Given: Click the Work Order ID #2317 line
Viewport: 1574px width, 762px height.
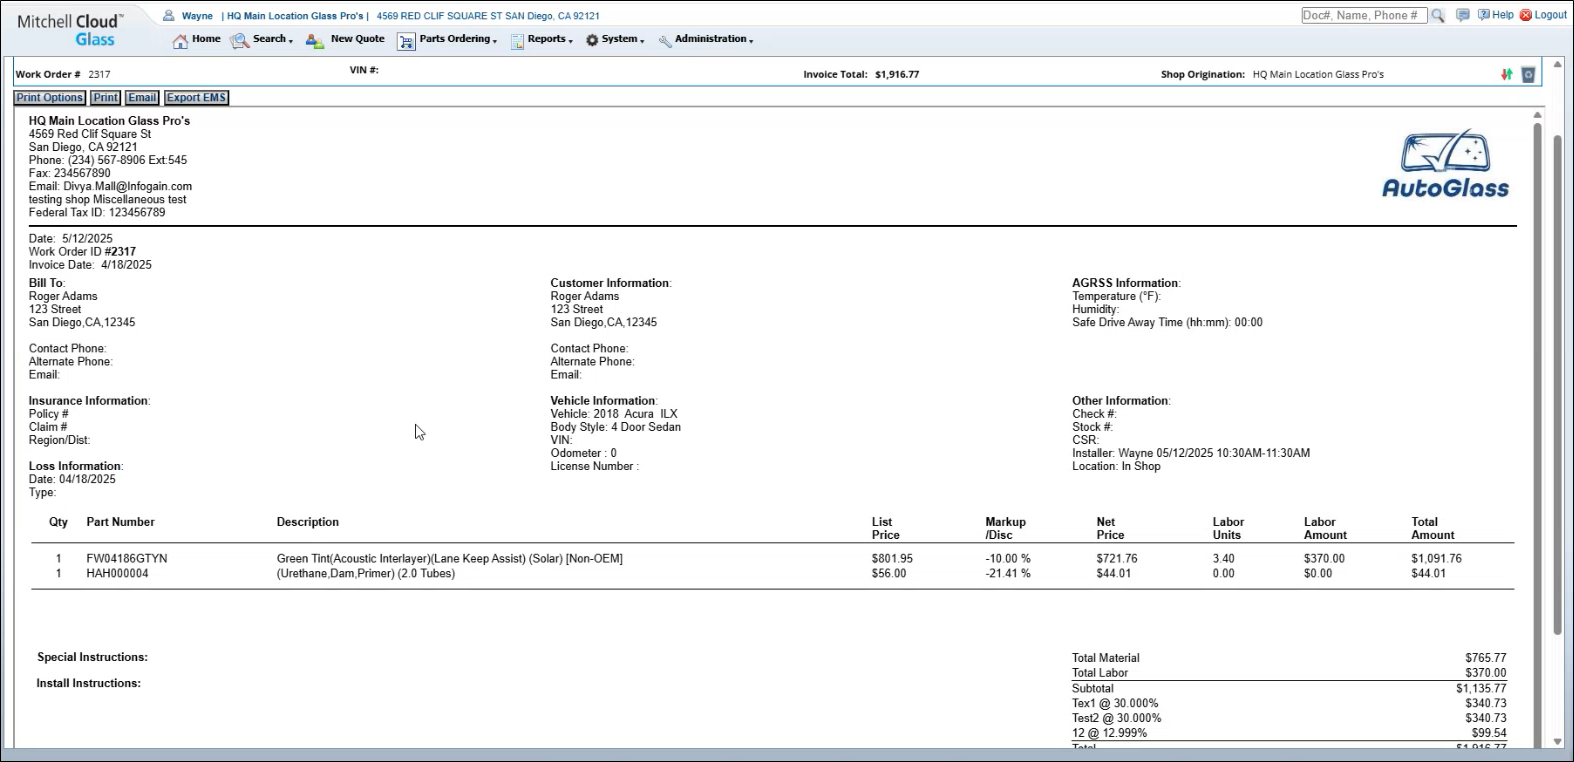Looking at the screenshot, I should (82, 252).
